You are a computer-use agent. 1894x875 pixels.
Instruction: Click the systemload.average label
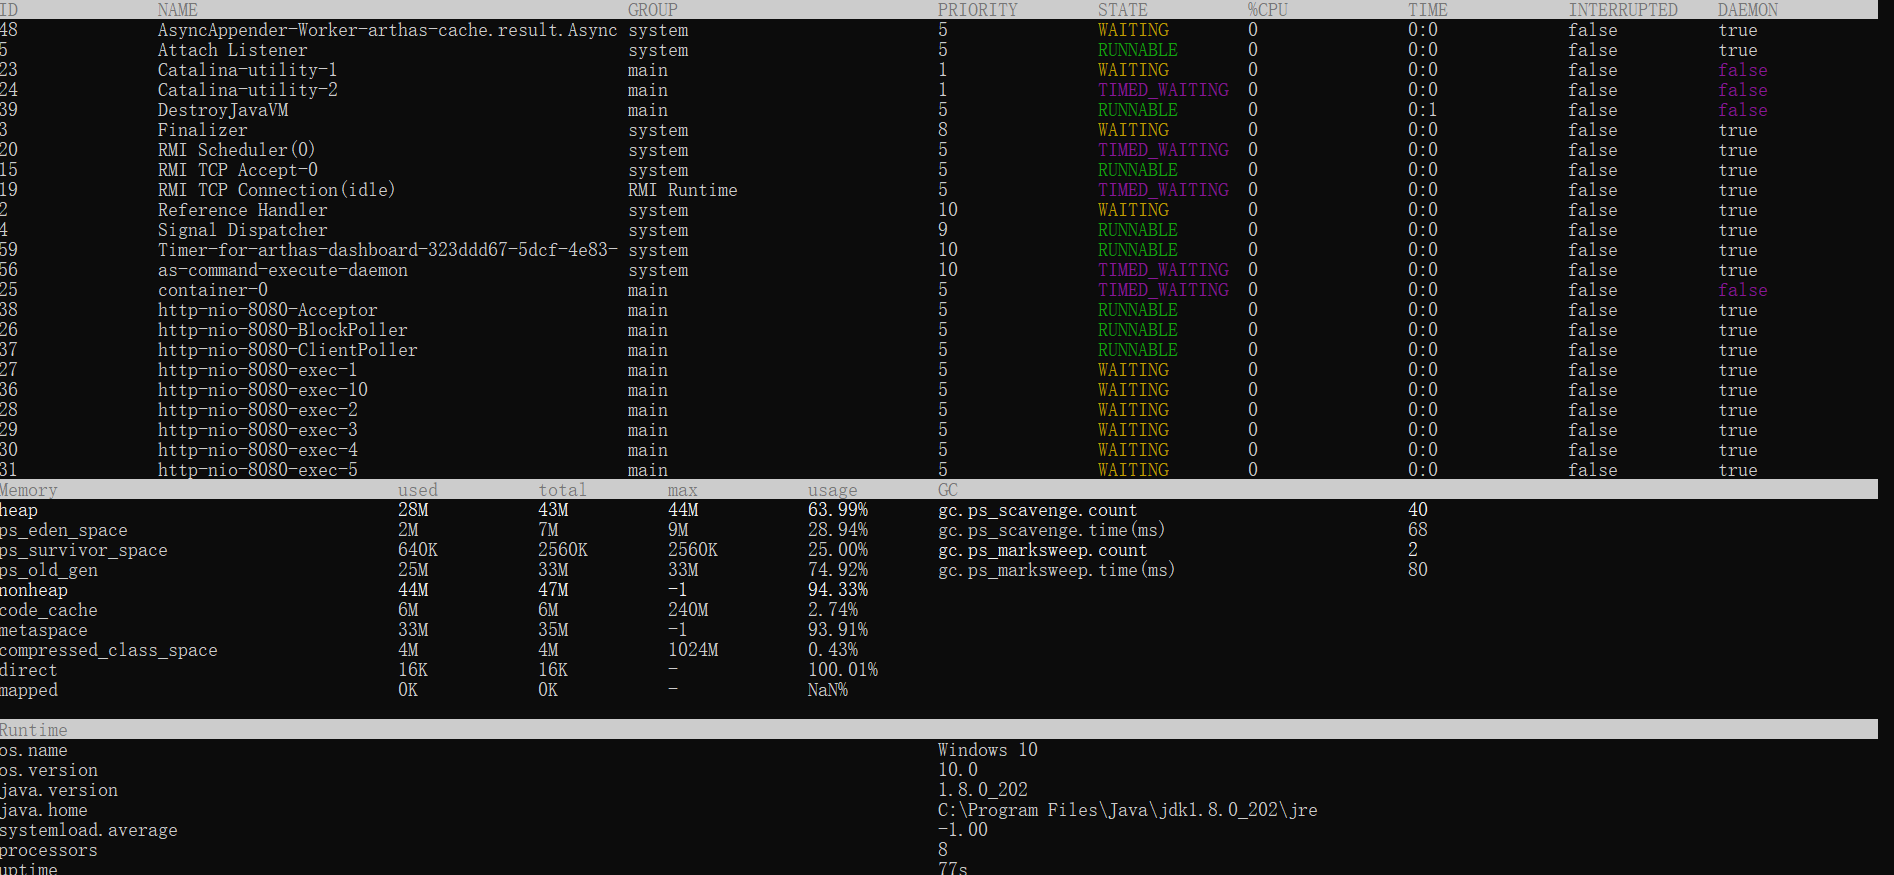89,830
